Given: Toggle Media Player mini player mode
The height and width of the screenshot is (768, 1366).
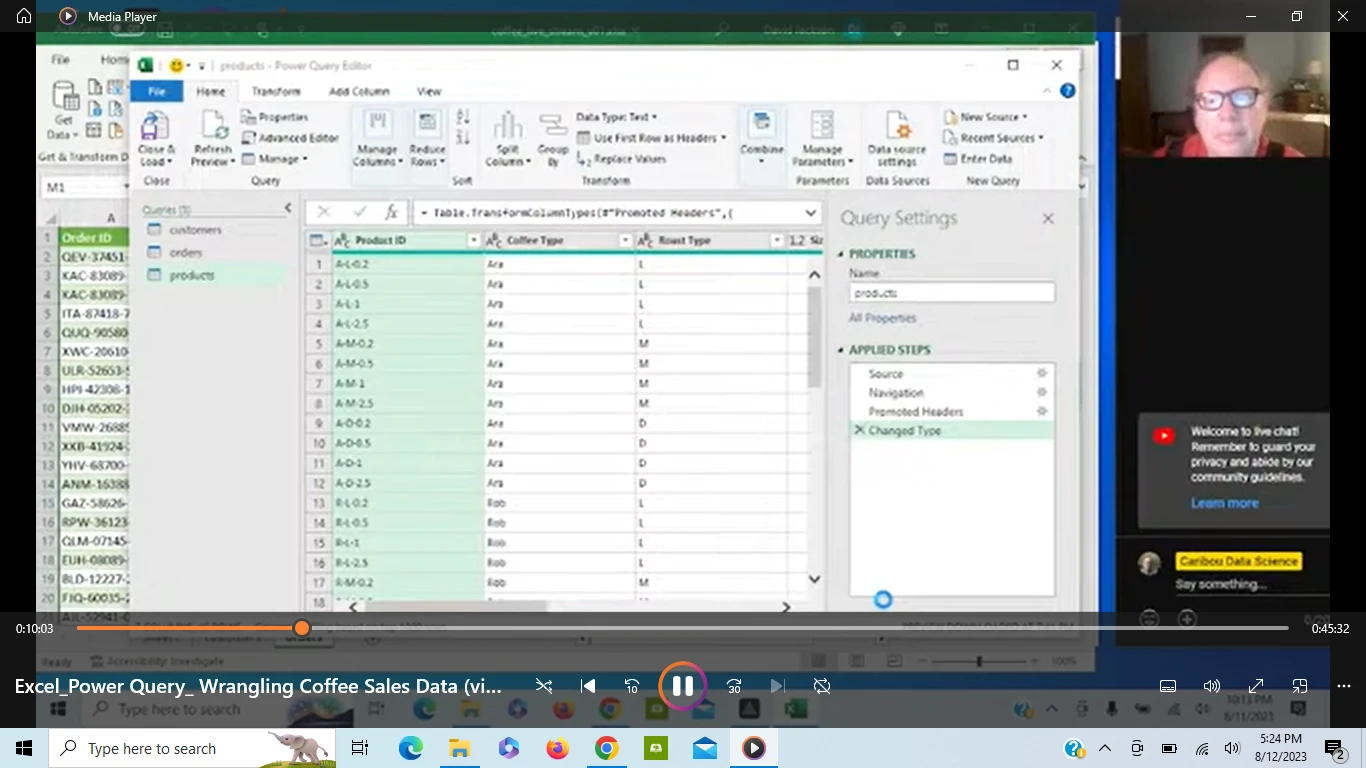Looking at the screenshot, I should [1300, 686].
